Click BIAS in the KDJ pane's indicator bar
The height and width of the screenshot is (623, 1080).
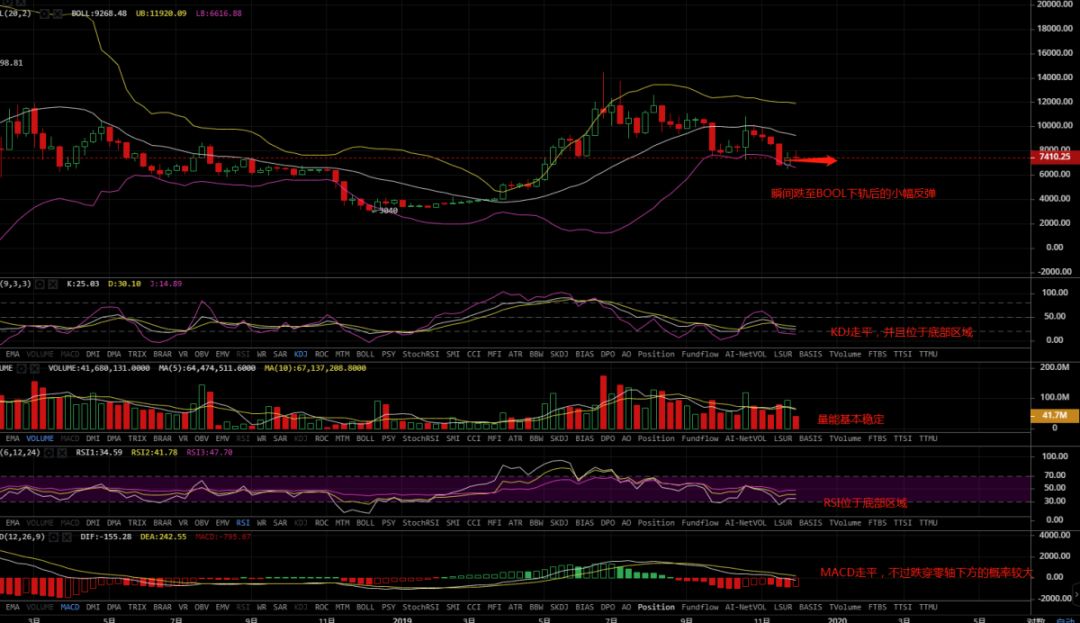(x=585, y=354)
